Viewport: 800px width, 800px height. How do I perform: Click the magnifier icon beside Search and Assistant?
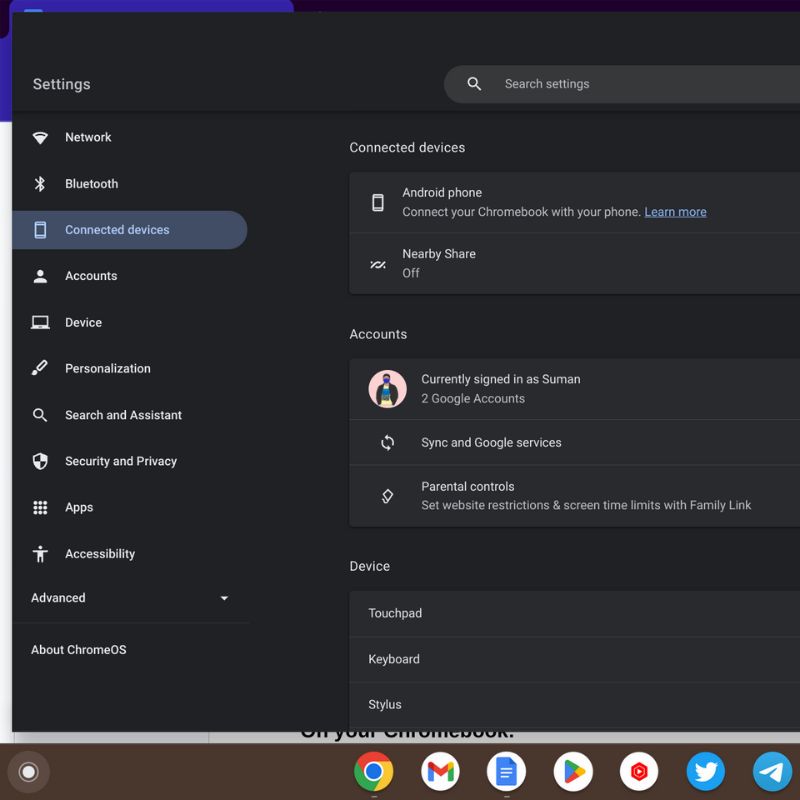(x=40, y=415)
